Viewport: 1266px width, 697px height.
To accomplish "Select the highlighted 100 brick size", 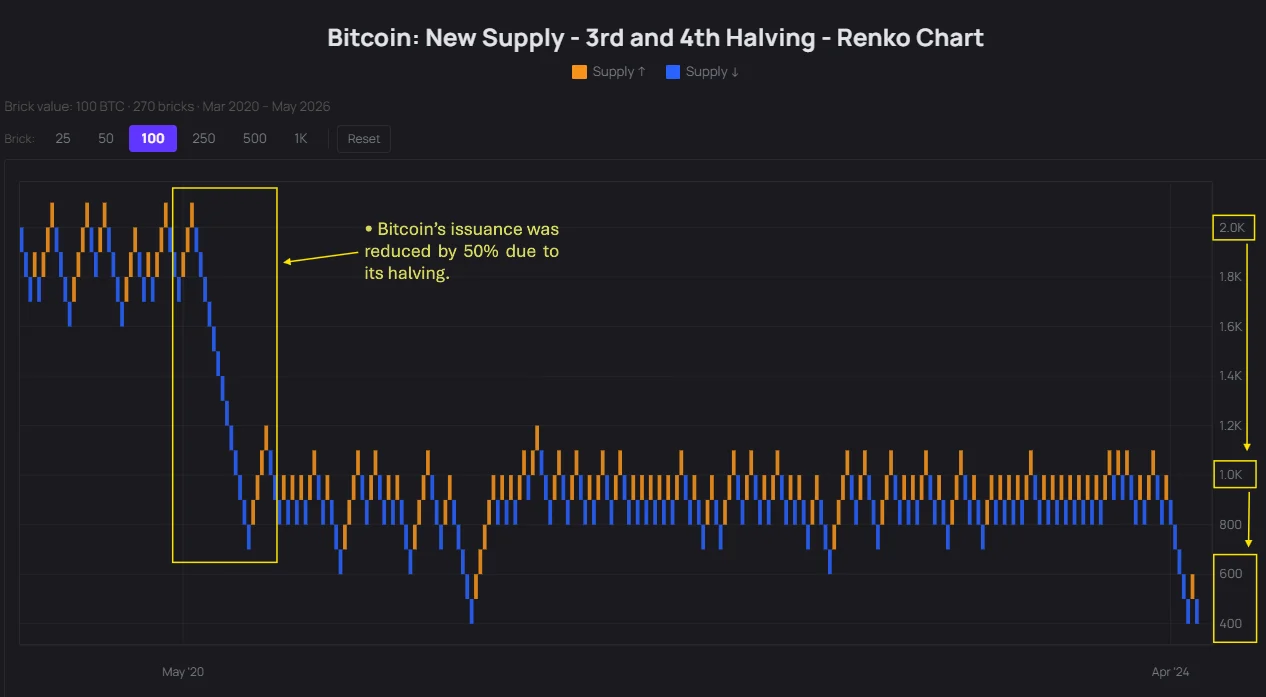I will pyautogui.click(x=153, y=139).
